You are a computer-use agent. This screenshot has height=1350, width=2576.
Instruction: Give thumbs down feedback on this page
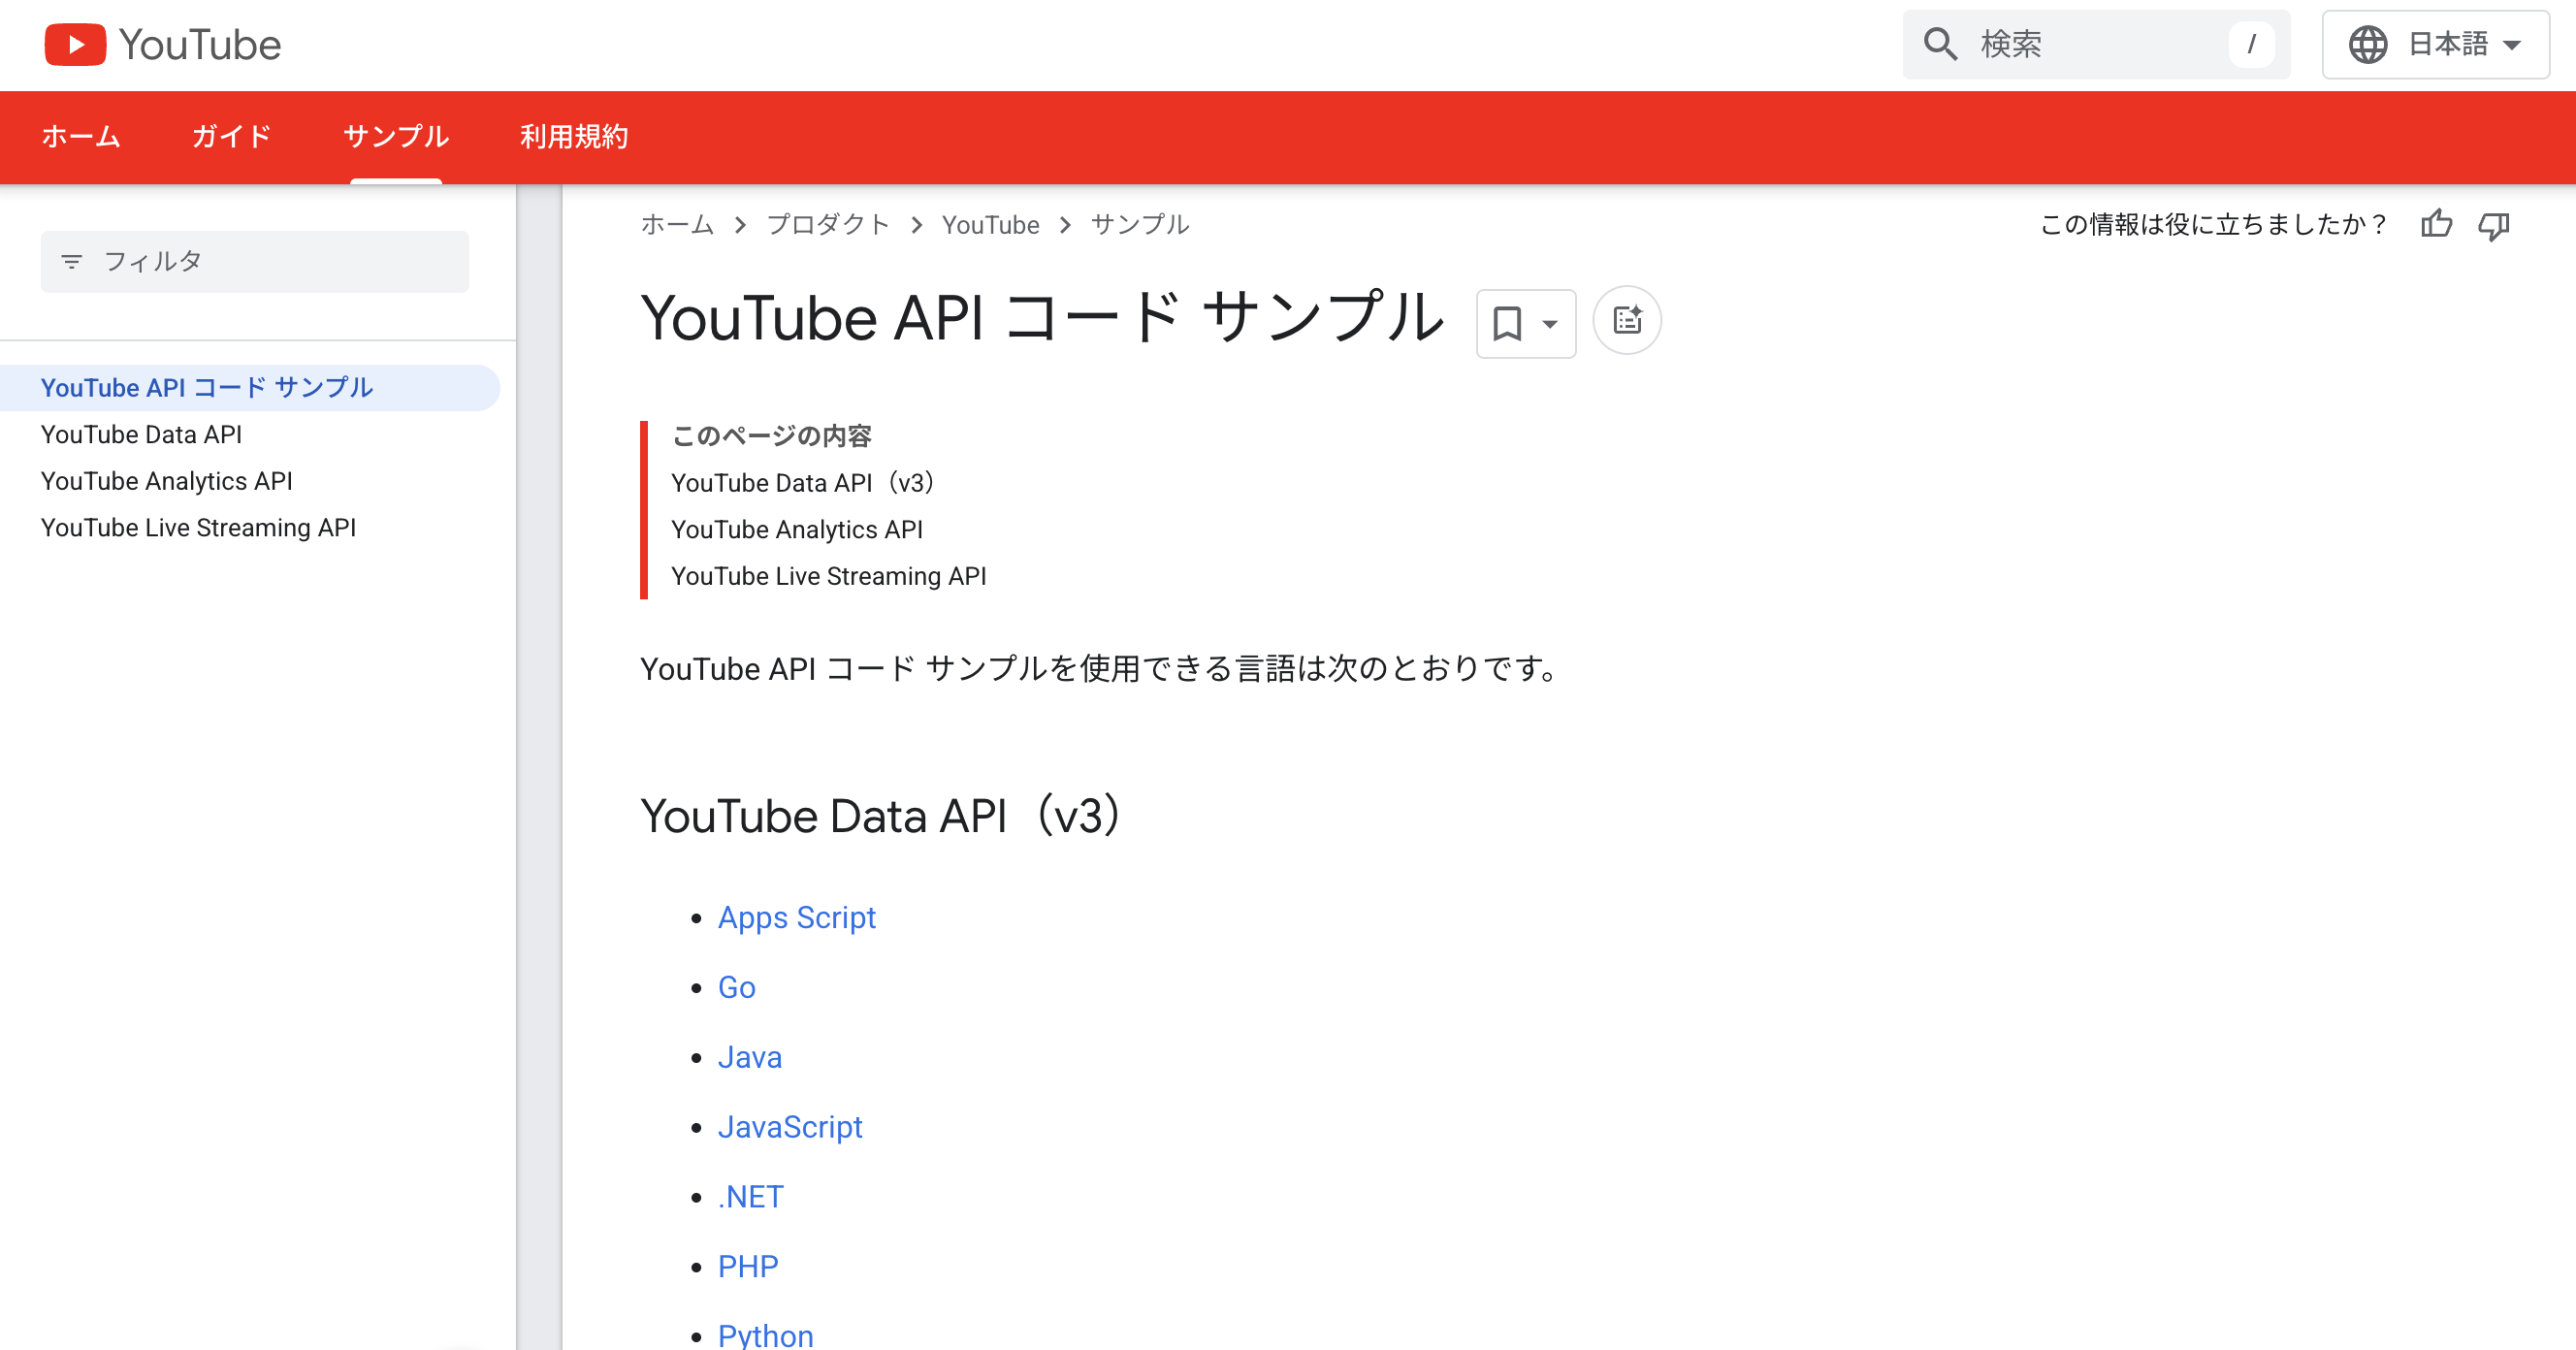tap(2495, 226)
